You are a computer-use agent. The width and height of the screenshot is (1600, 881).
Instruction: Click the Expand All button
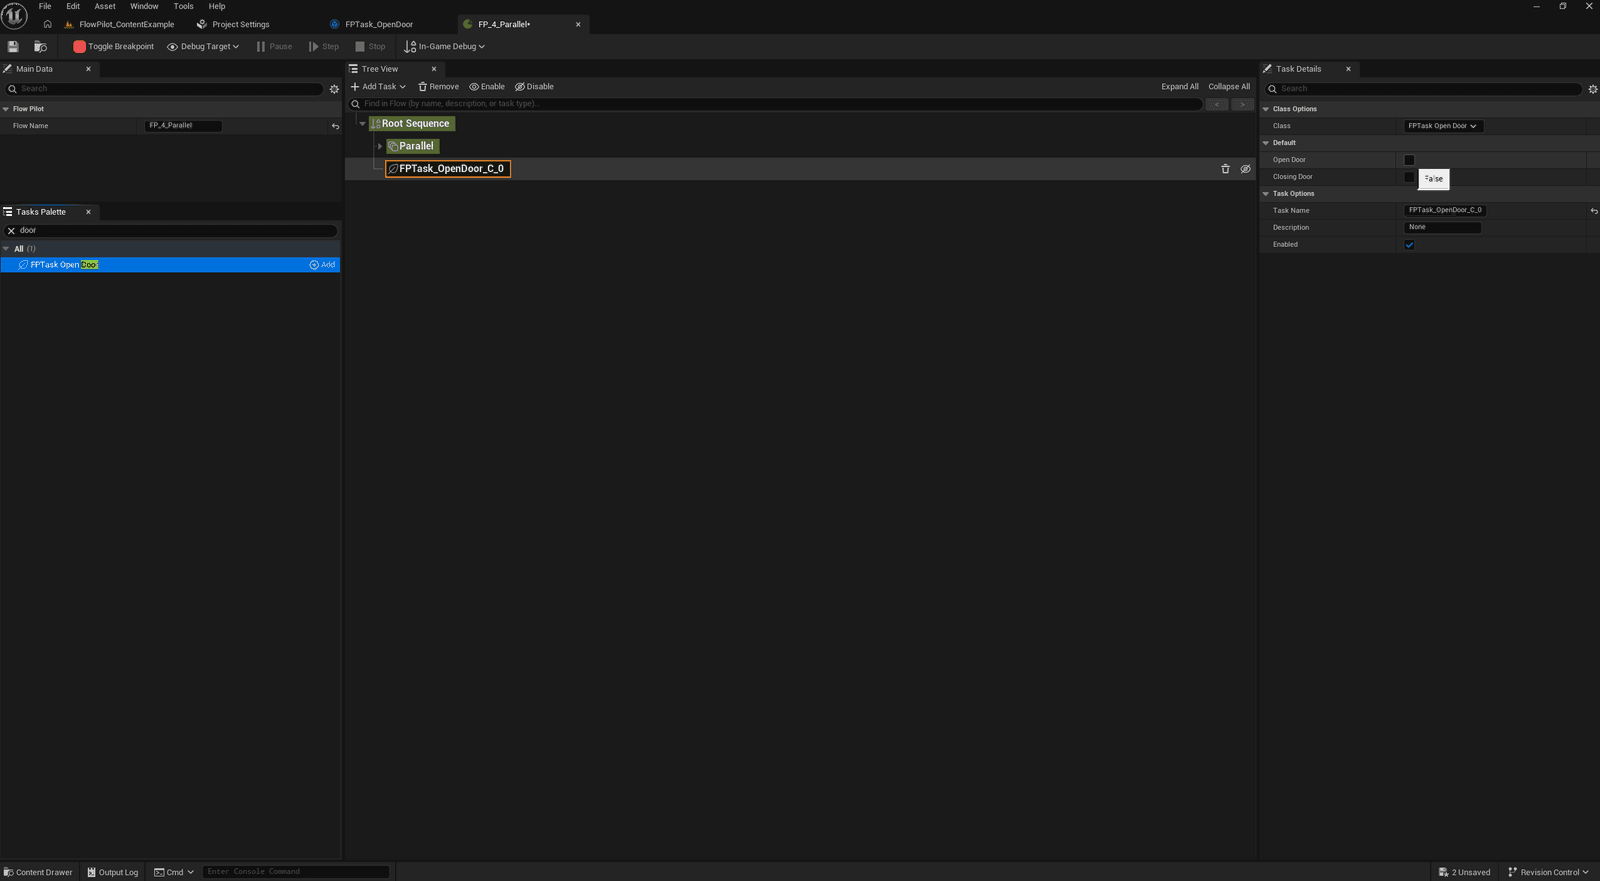pyautogui.click(x=1179, y=87)
